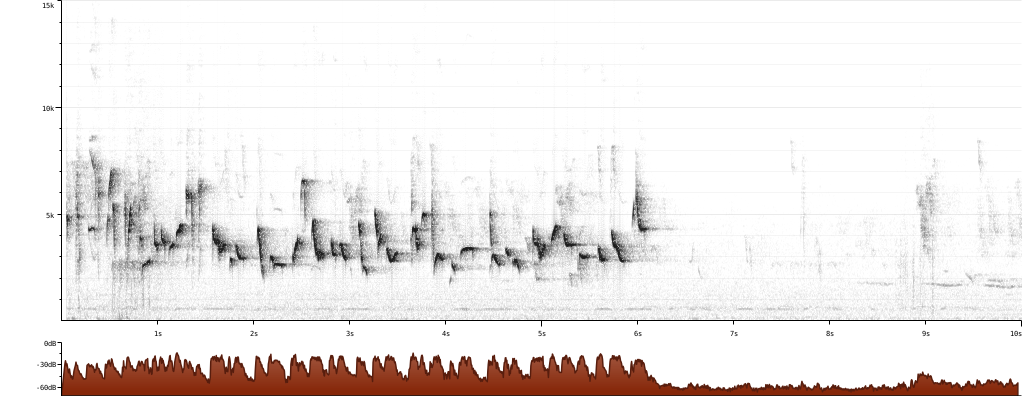Image resolution: width=1022 pixels, height=396 pixels.
Task: Click the amplitude peak near 1s
Action: click(175, 358)
